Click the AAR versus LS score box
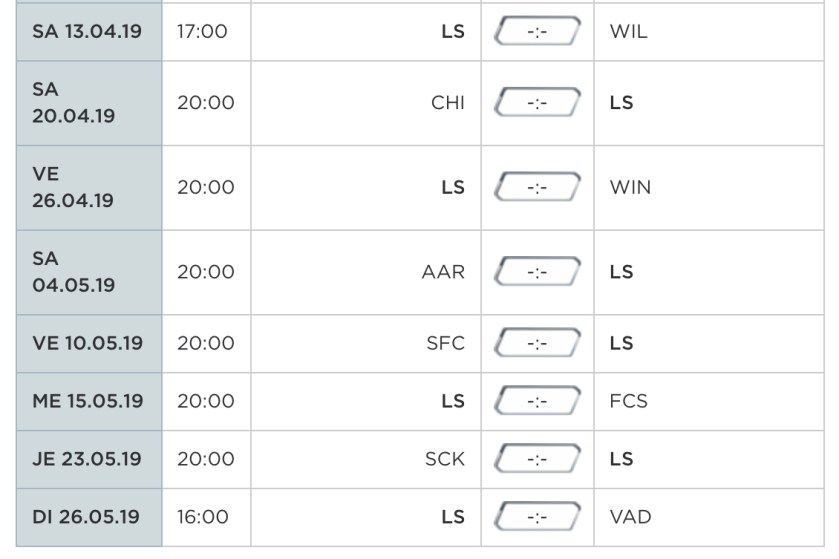The height and width of the screenshot is (559, 839). point(537,272)
